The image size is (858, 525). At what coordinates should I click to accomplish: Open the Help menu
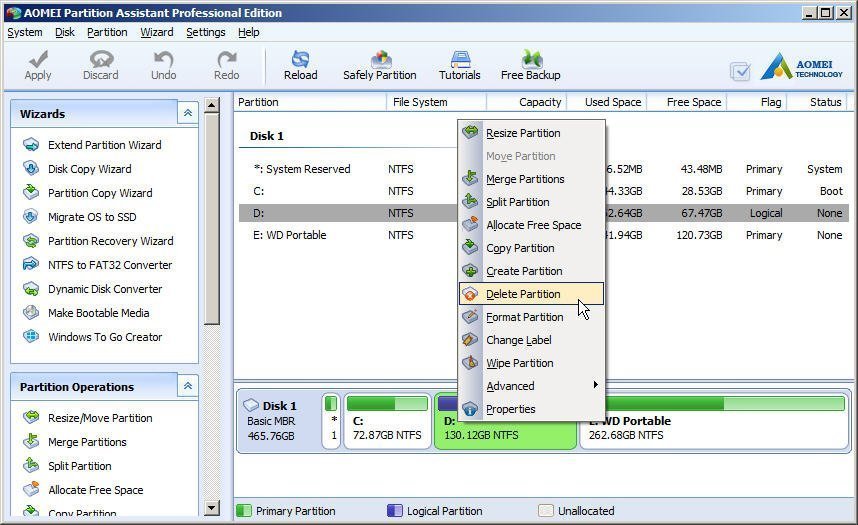[249, 32]
